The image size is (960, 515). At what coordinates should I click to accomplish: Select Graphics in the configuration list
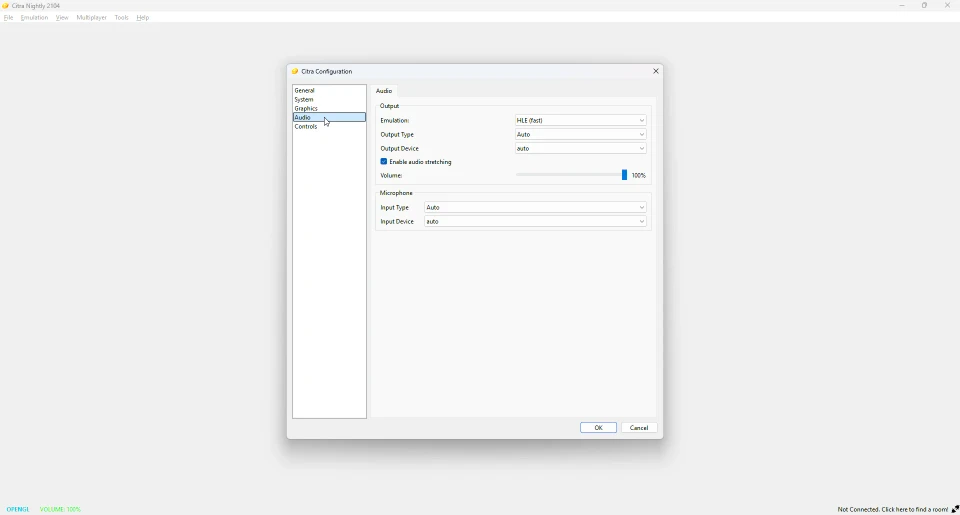tap(329, 108)
